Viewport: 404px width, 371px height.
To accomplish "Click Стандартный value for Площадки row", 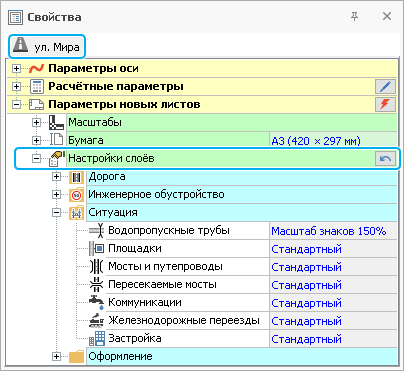I will click(306, 249).
